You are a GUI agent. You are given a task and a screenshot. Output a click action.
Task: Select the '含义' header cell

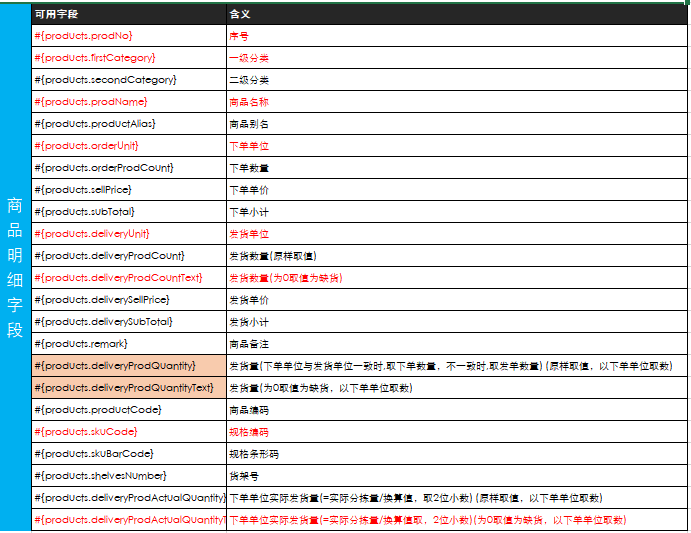[x=457, y=14]
